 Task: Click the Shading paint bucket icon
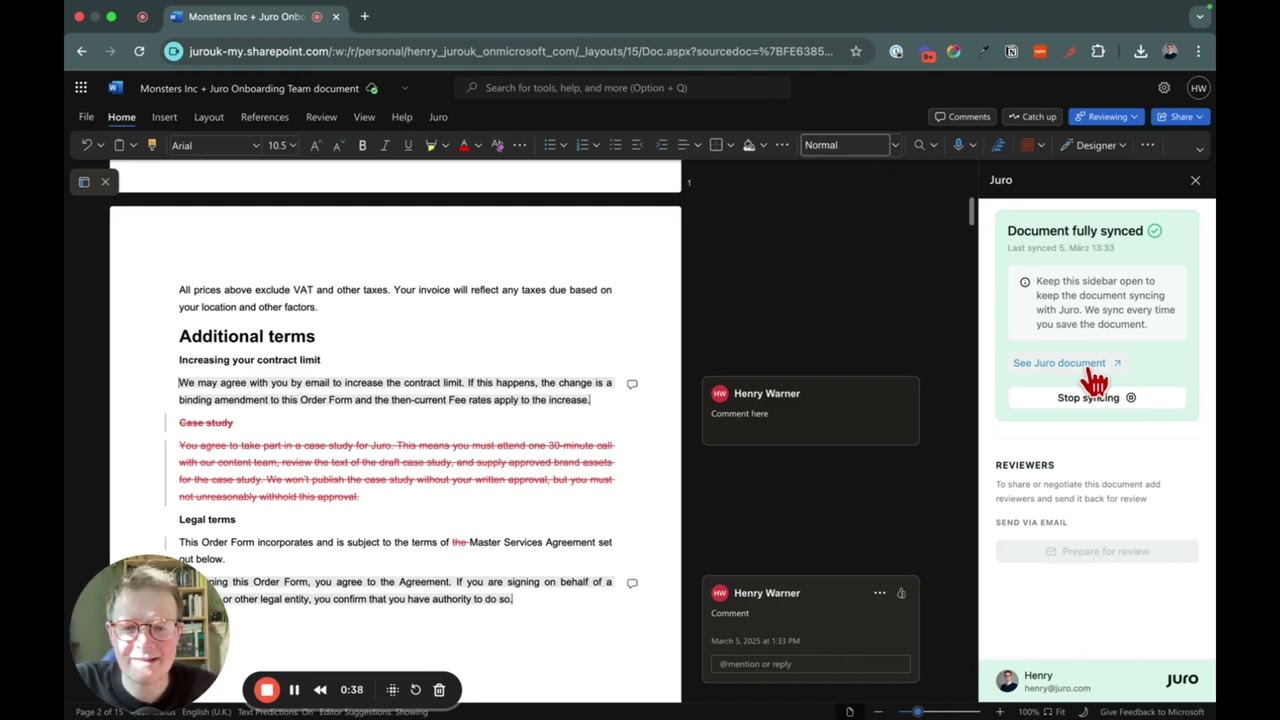(749, 145)
